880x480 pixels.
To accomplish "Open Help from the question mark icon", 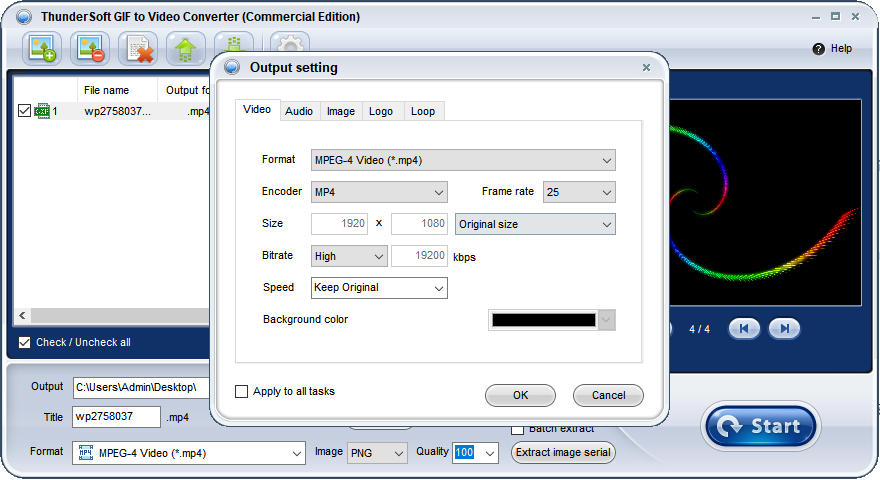I will (819, 49).
